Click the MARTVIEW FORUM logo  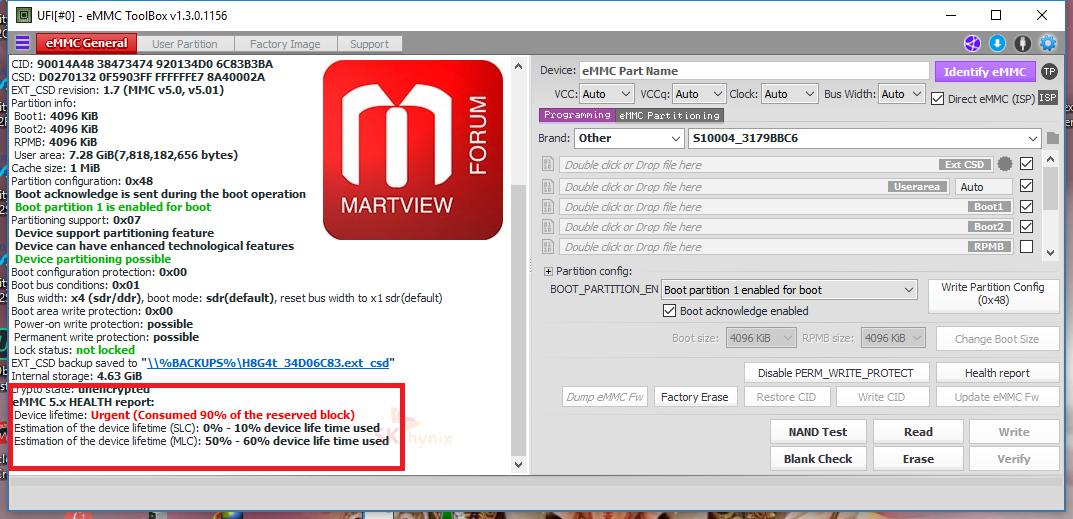(x=413, y=150)
